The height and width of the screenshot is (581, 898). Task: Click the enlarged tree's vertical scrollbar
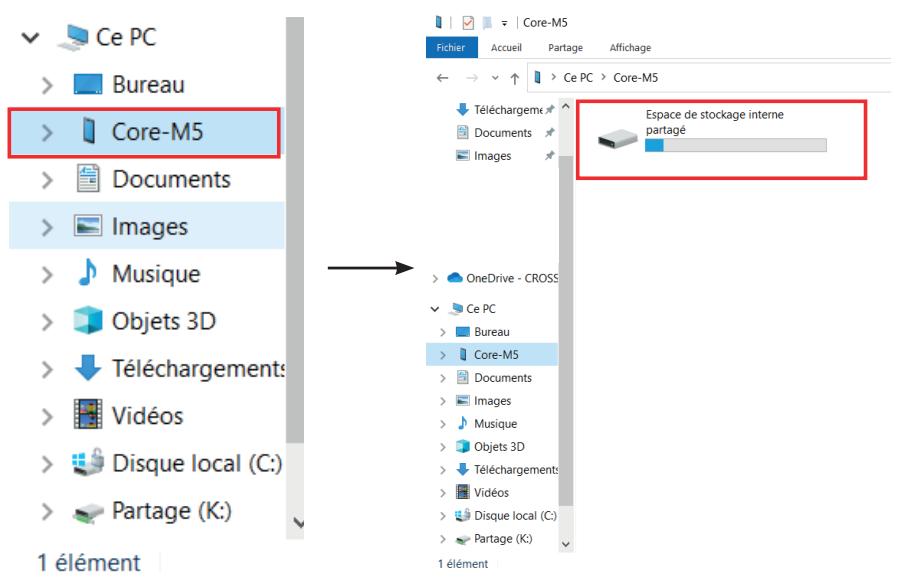[294, 229]
